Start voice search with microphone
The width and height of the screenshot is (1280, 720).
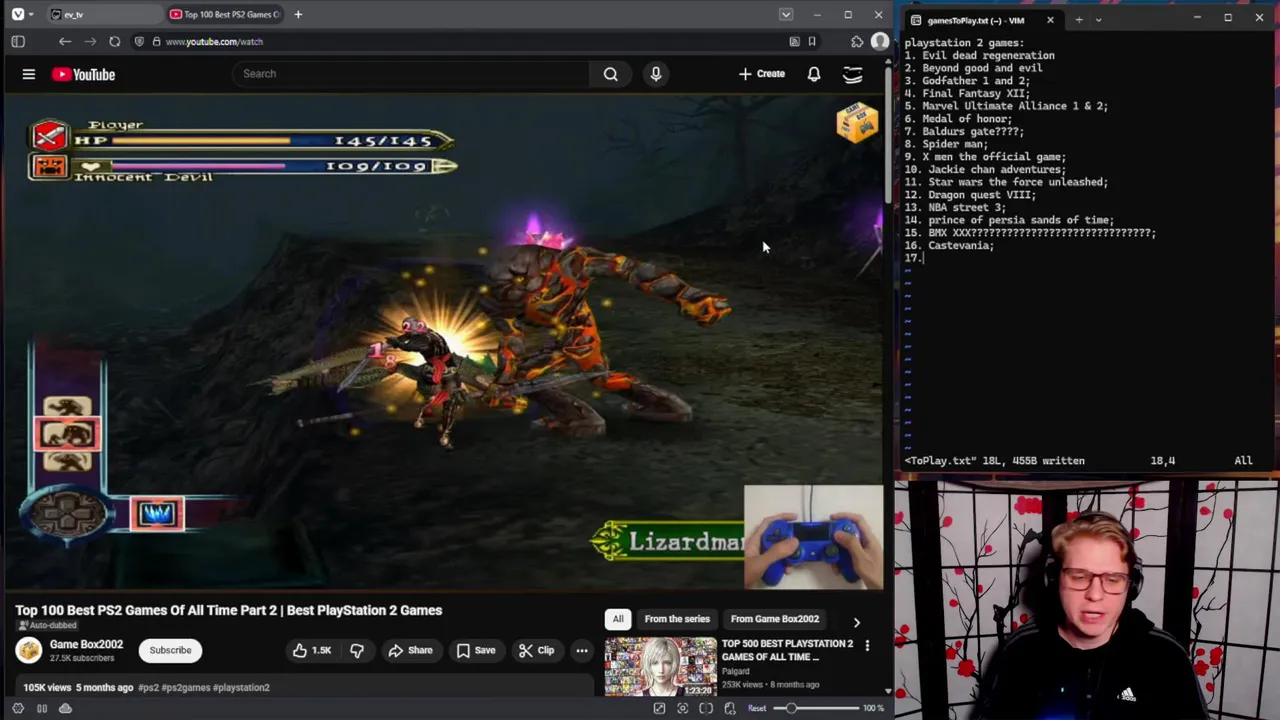coord(656,73)
